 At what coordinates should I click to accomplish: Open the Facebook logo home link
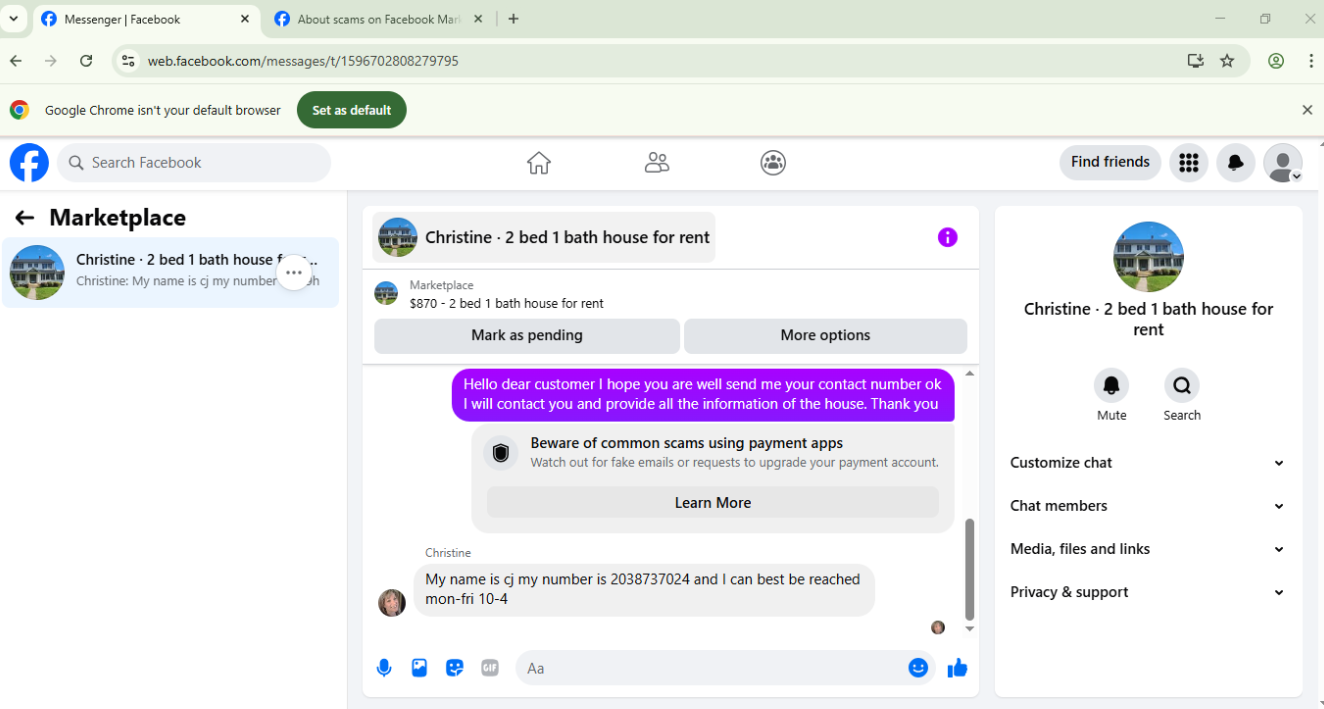29,162
